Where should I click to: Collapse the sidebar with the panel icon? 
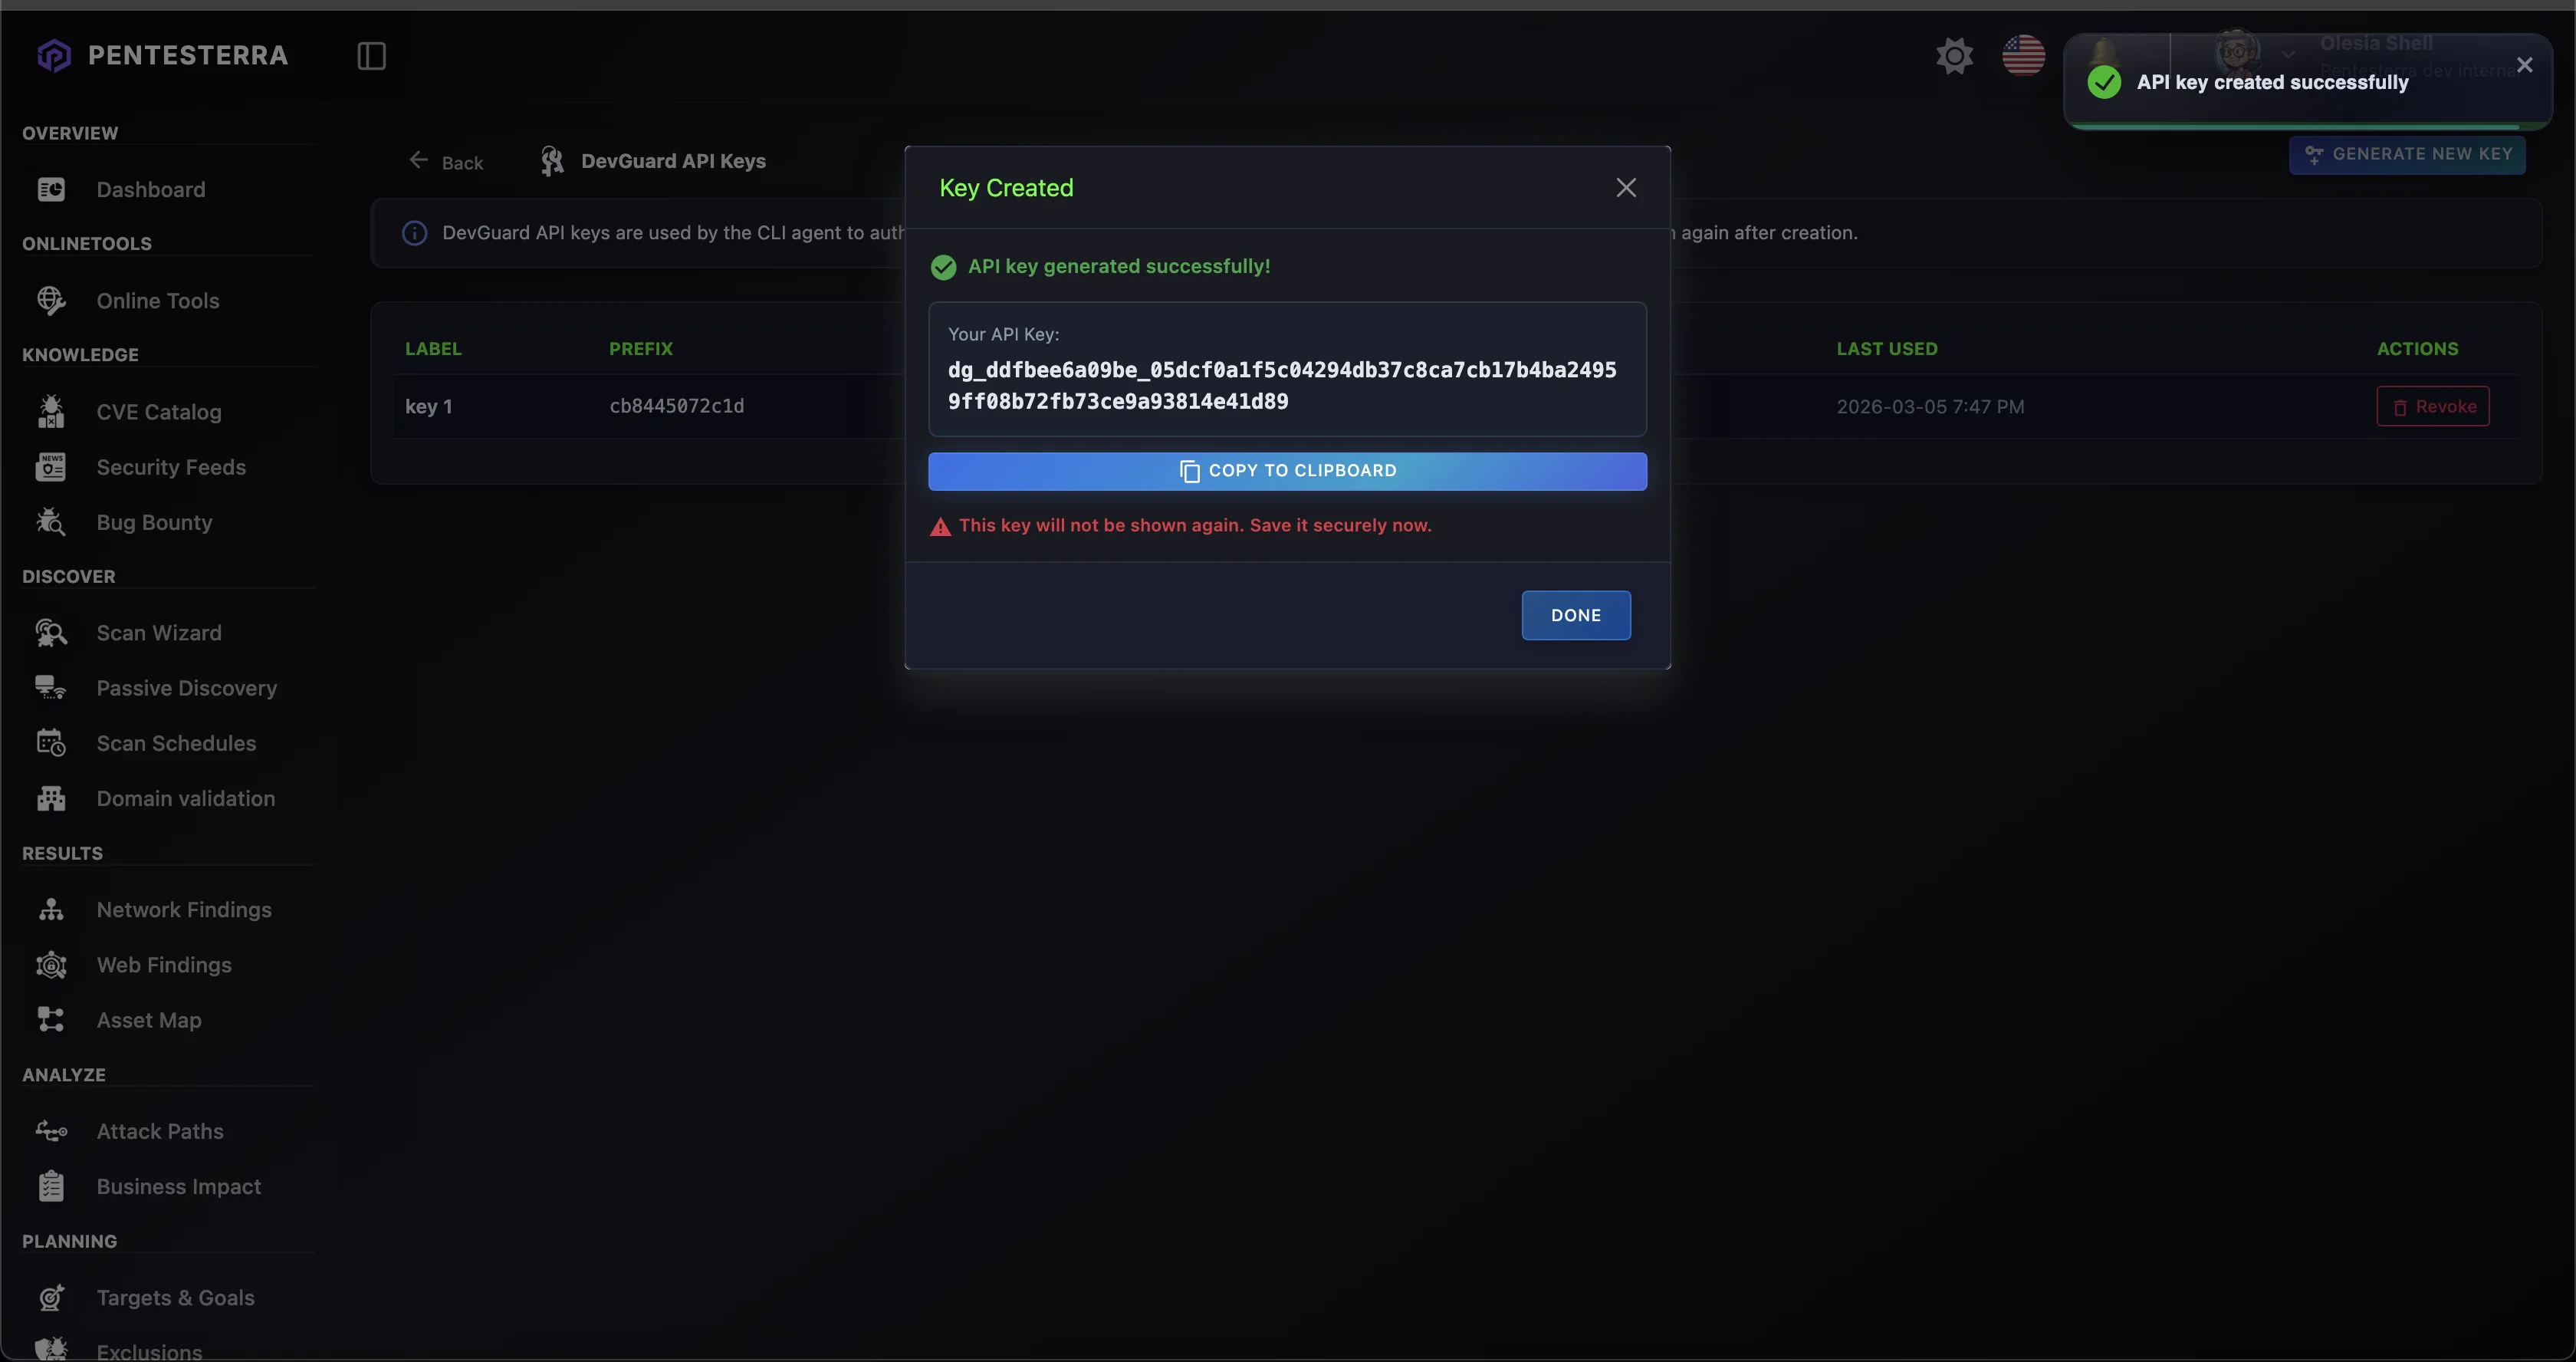pos(371,56)
